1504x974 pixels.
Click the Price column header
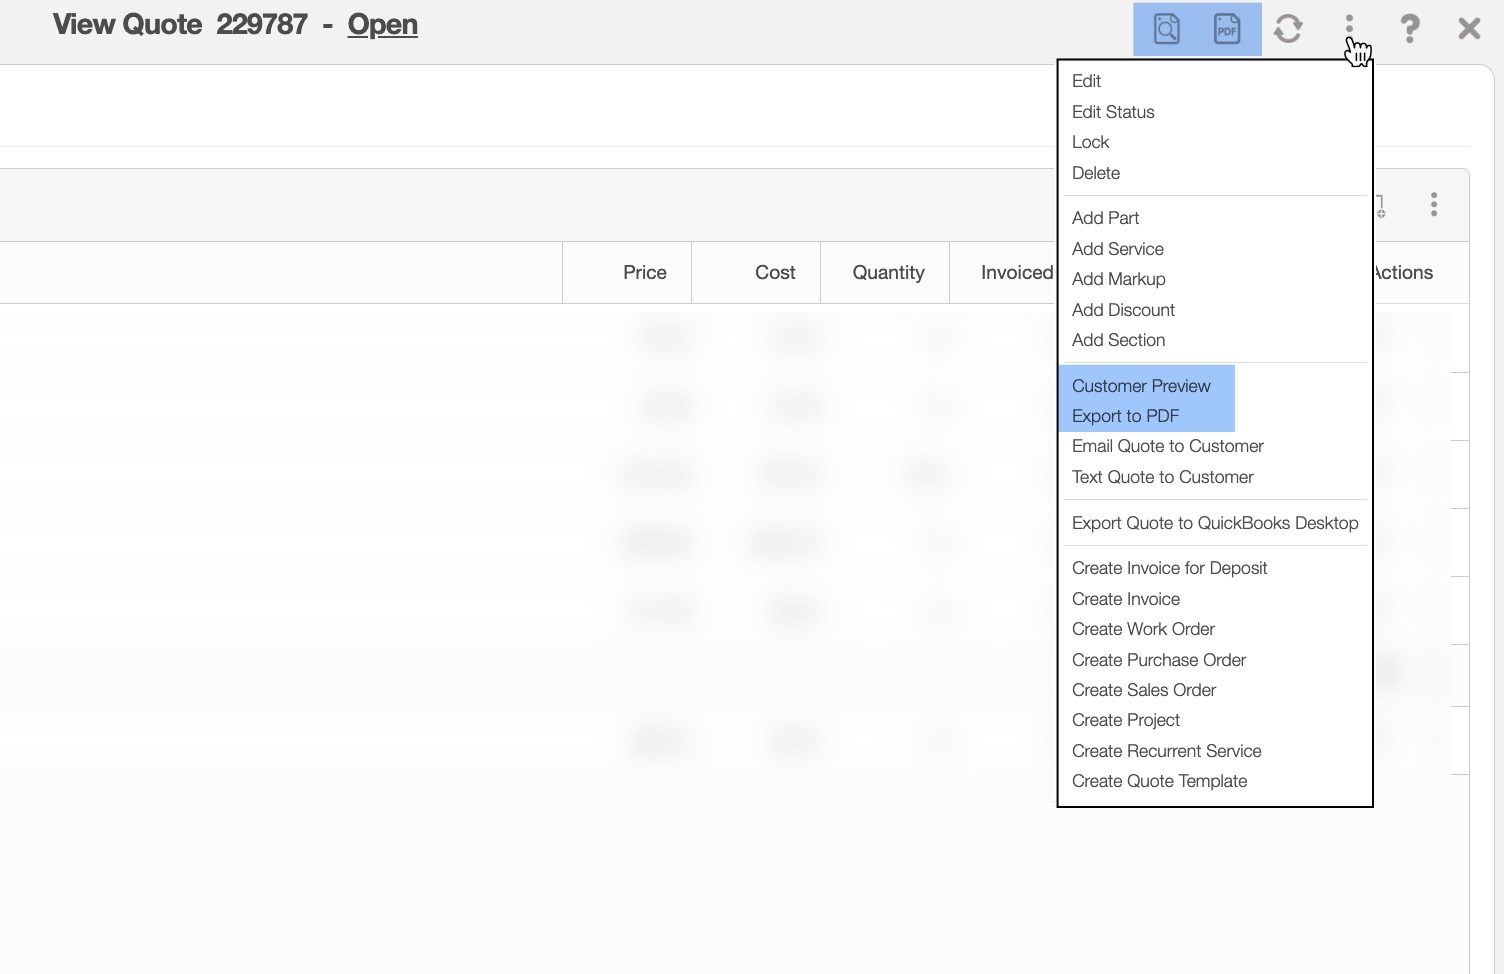(644, 273)
